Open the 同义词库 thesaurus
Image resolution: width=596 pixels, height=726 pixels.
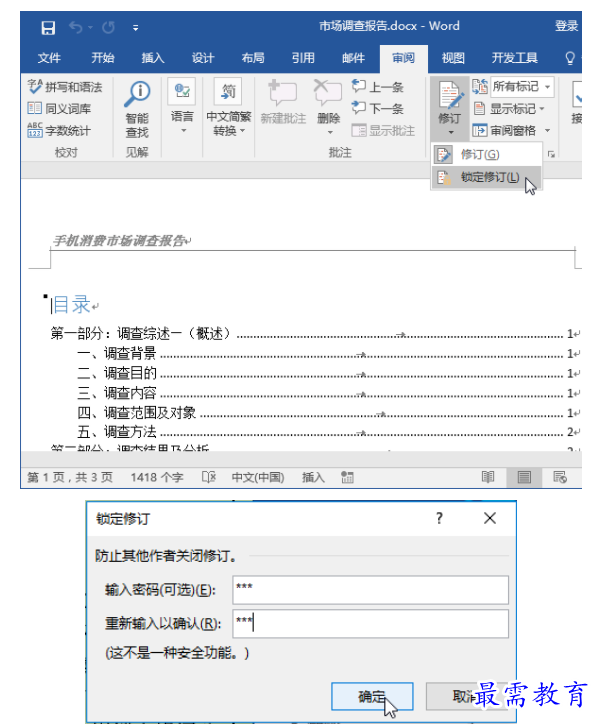[59, 109]
